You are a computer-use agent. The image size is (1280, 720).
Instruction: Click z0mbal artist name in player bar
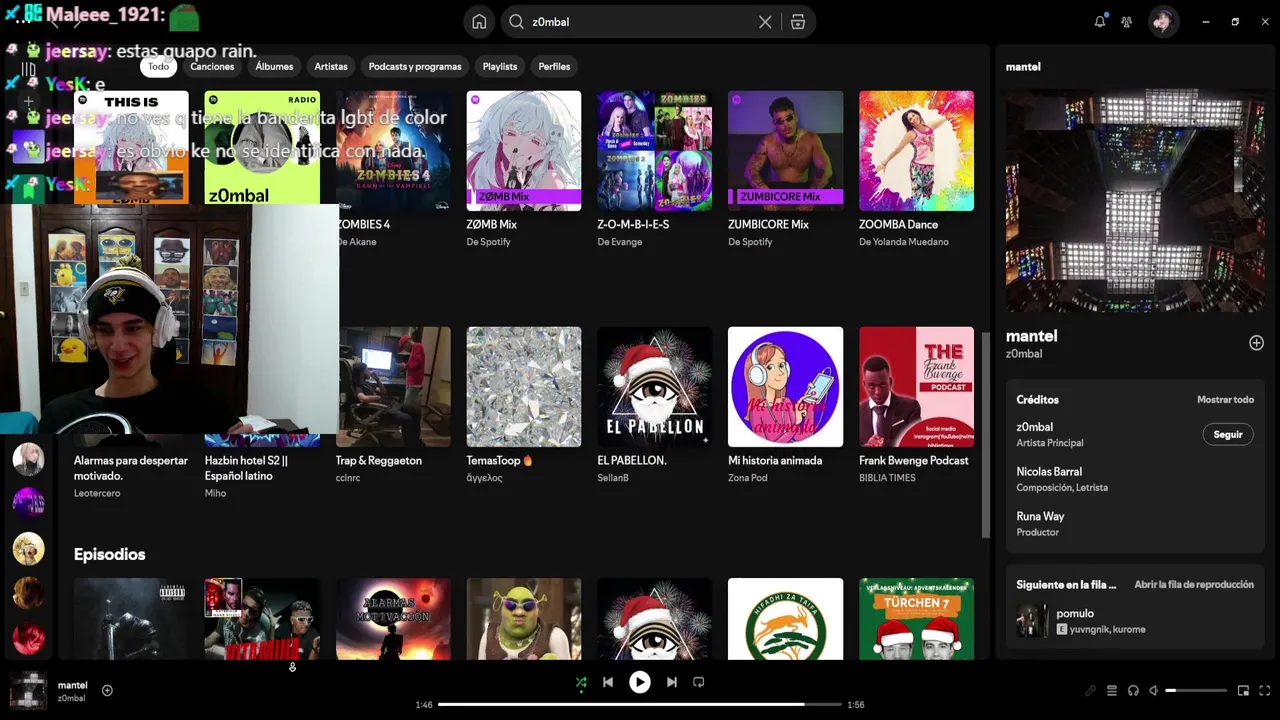71,698
